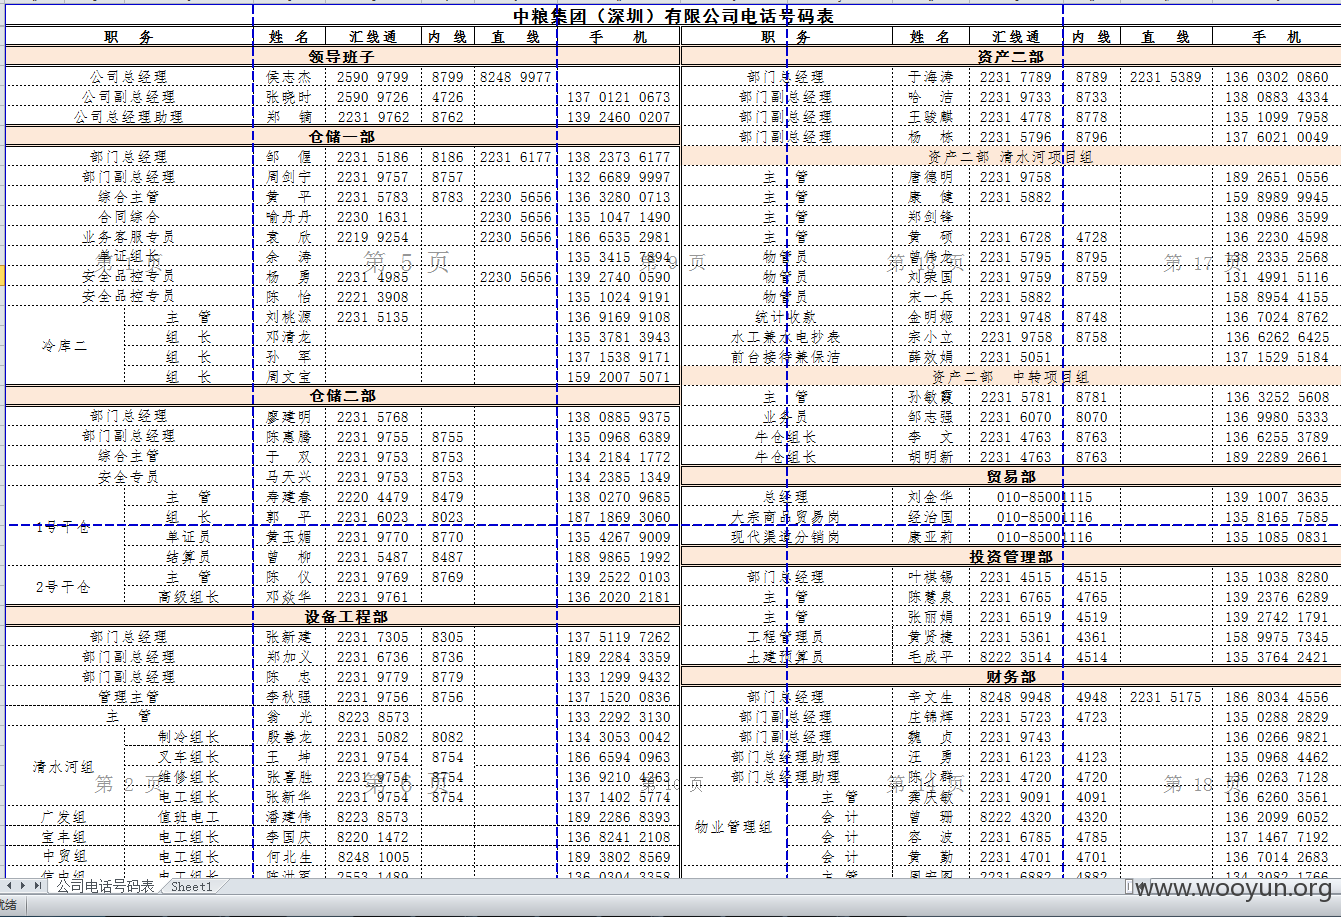Click the horizontal scrollbar at the bottom
The height and width of the screenshot is (917, 1341).
[x=1235, y=886]
